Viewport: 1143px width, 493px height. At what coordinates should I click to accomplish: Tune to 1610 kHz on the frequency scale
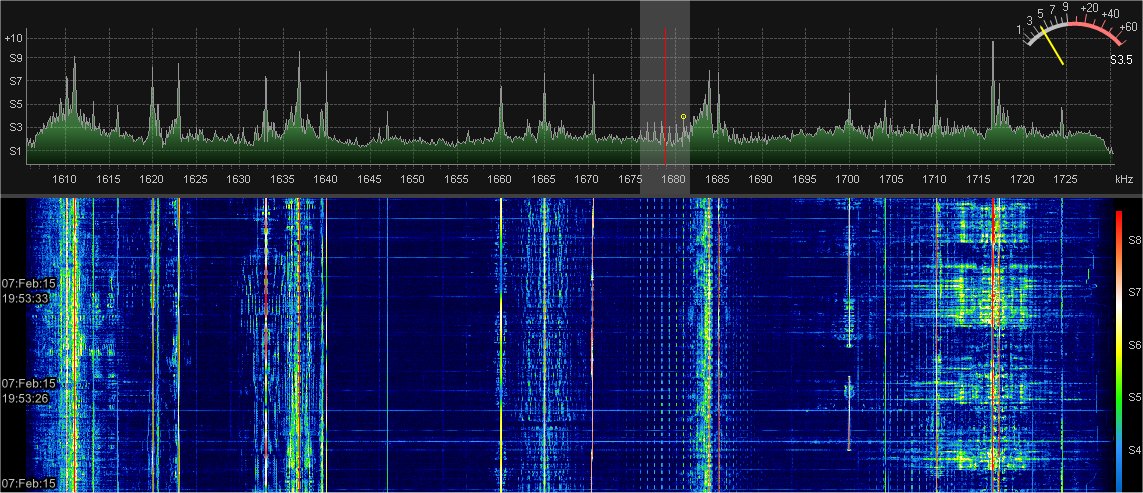click(65, 180)
